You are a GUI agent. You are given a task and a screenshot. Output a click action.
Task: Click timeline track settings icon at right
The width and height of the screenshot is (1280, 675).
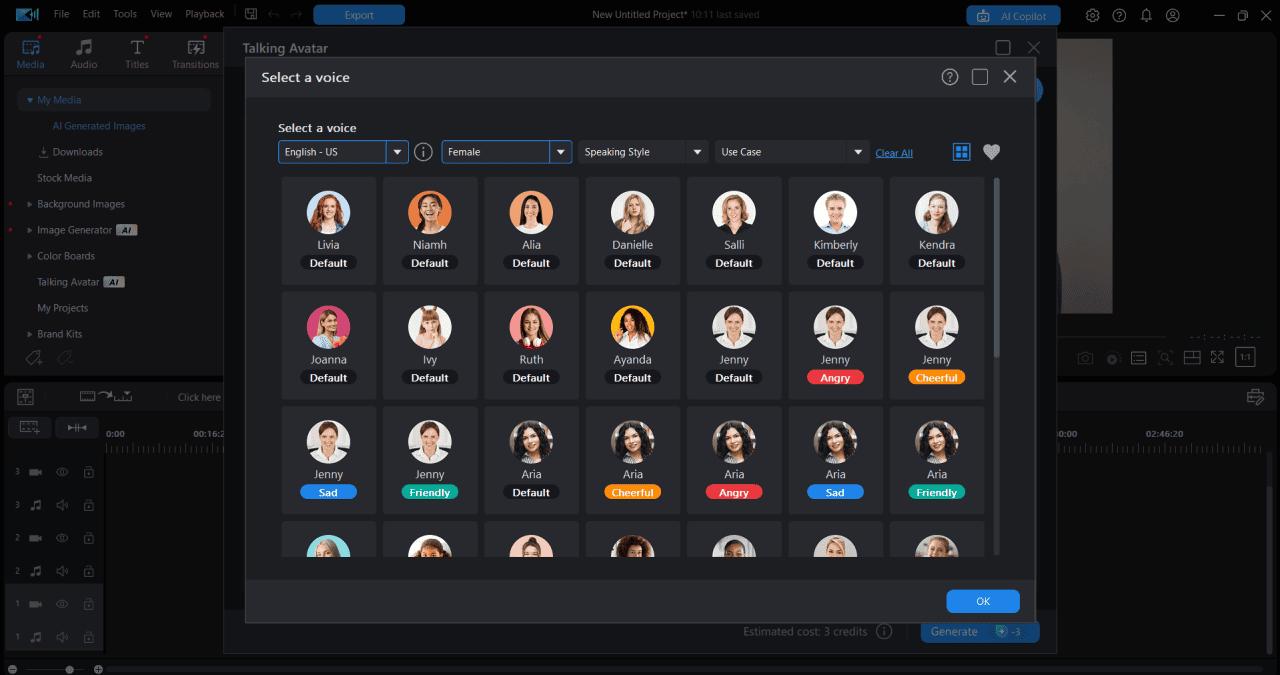pyautogui.click(x=1256, y=397)
